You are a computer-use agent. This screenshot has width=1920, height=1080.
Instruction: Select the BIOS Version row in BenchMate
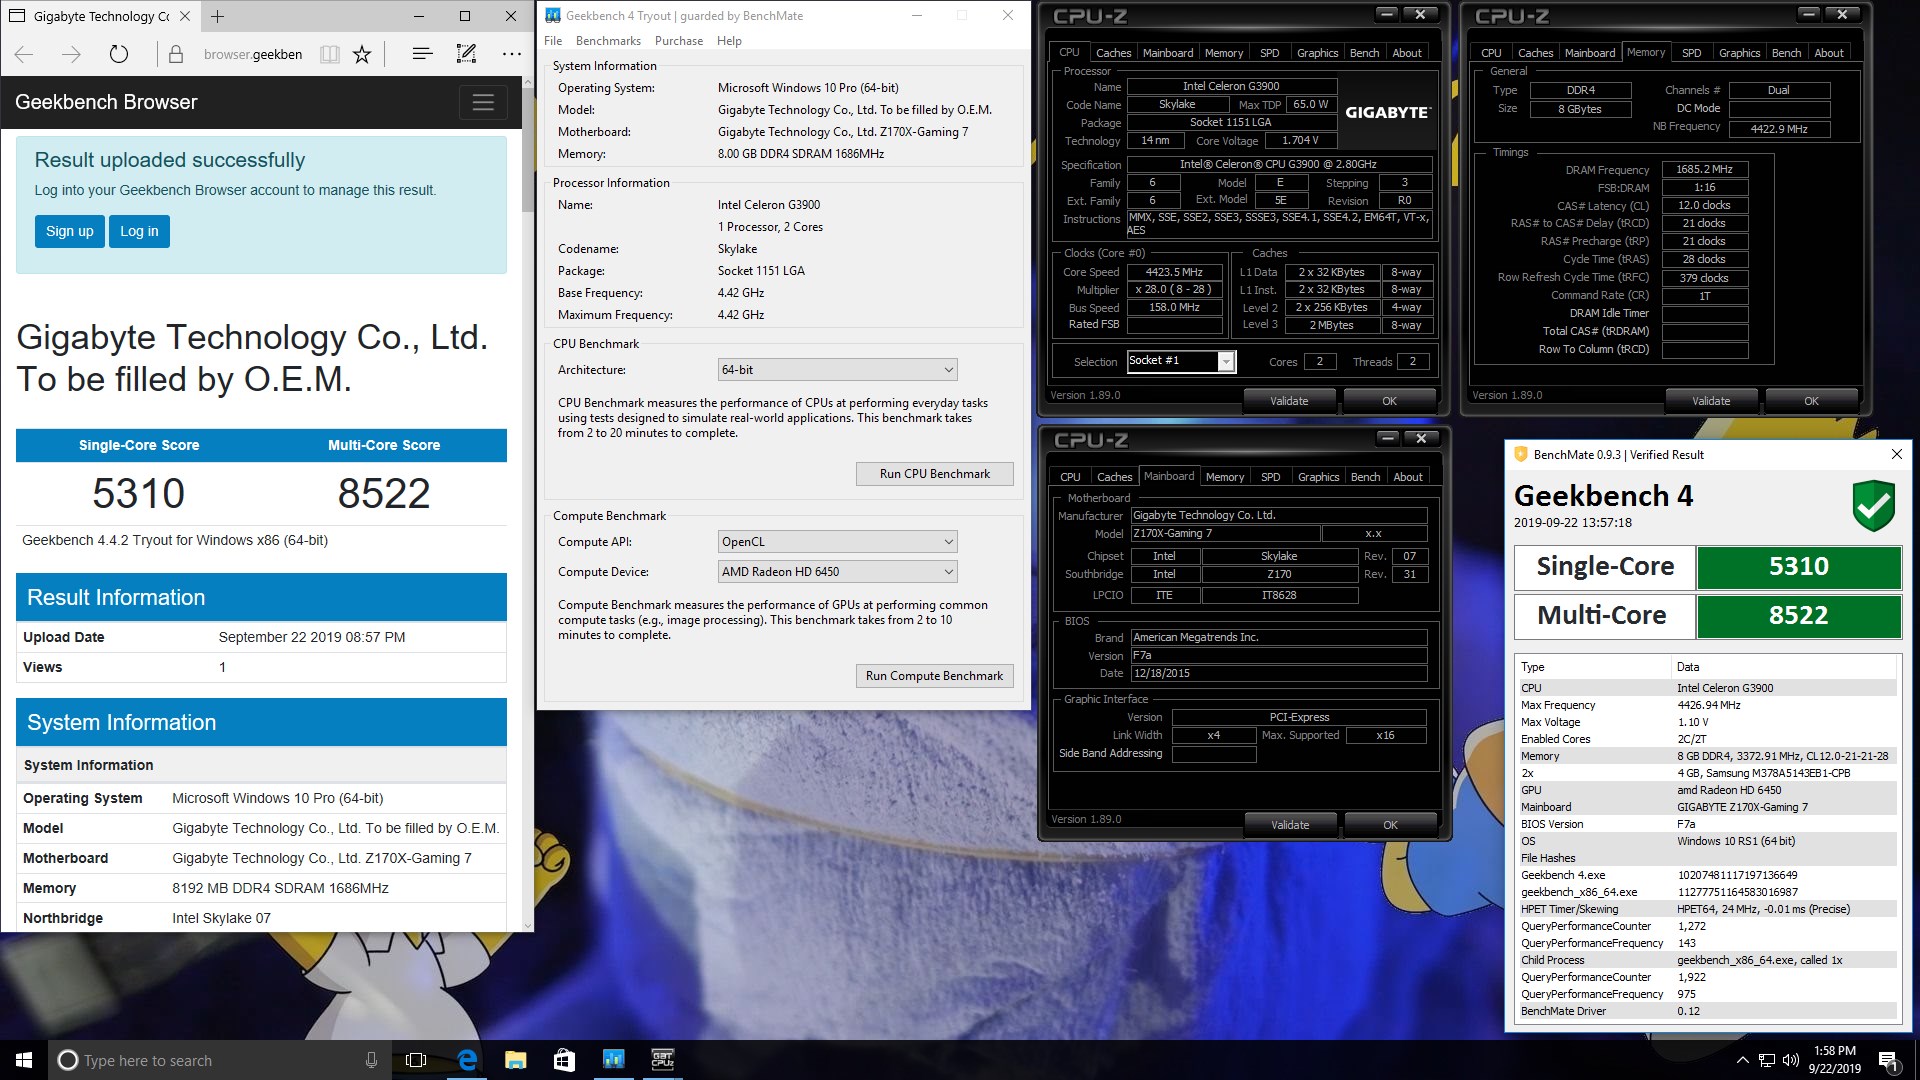[1707, 824]
